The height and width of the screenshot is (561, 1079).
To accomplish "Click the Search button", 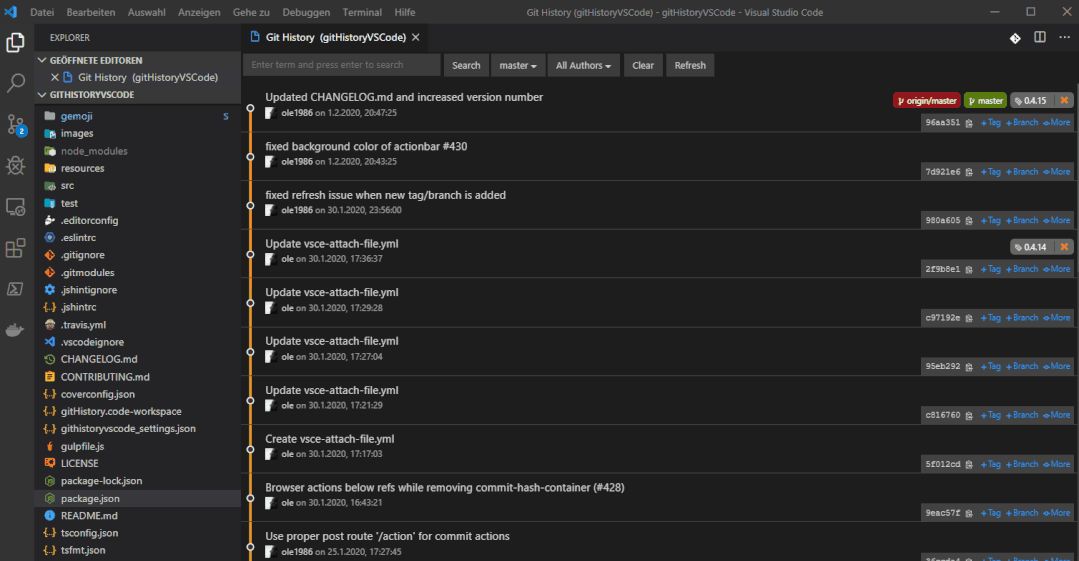I will (x=466, y=65).
